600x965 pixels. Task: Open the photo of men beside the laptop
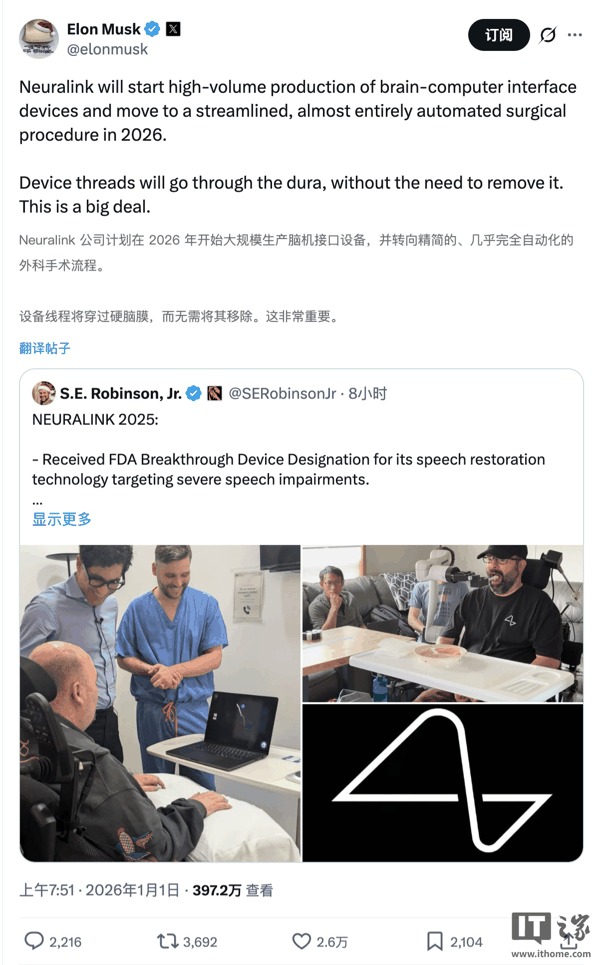coord(160,703)
